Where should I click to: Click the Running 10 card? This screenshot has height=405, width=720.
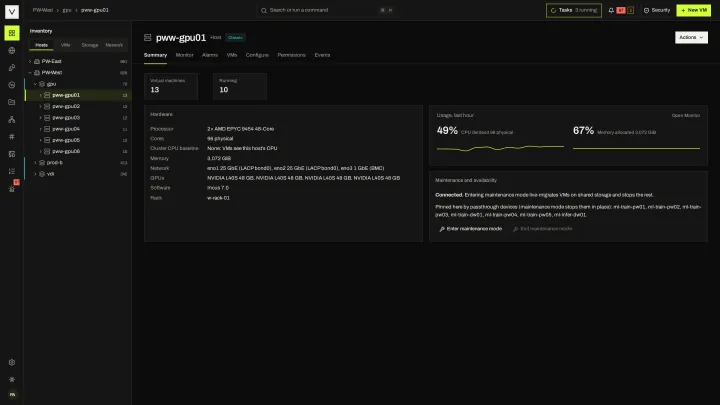[x=240, y=86]
